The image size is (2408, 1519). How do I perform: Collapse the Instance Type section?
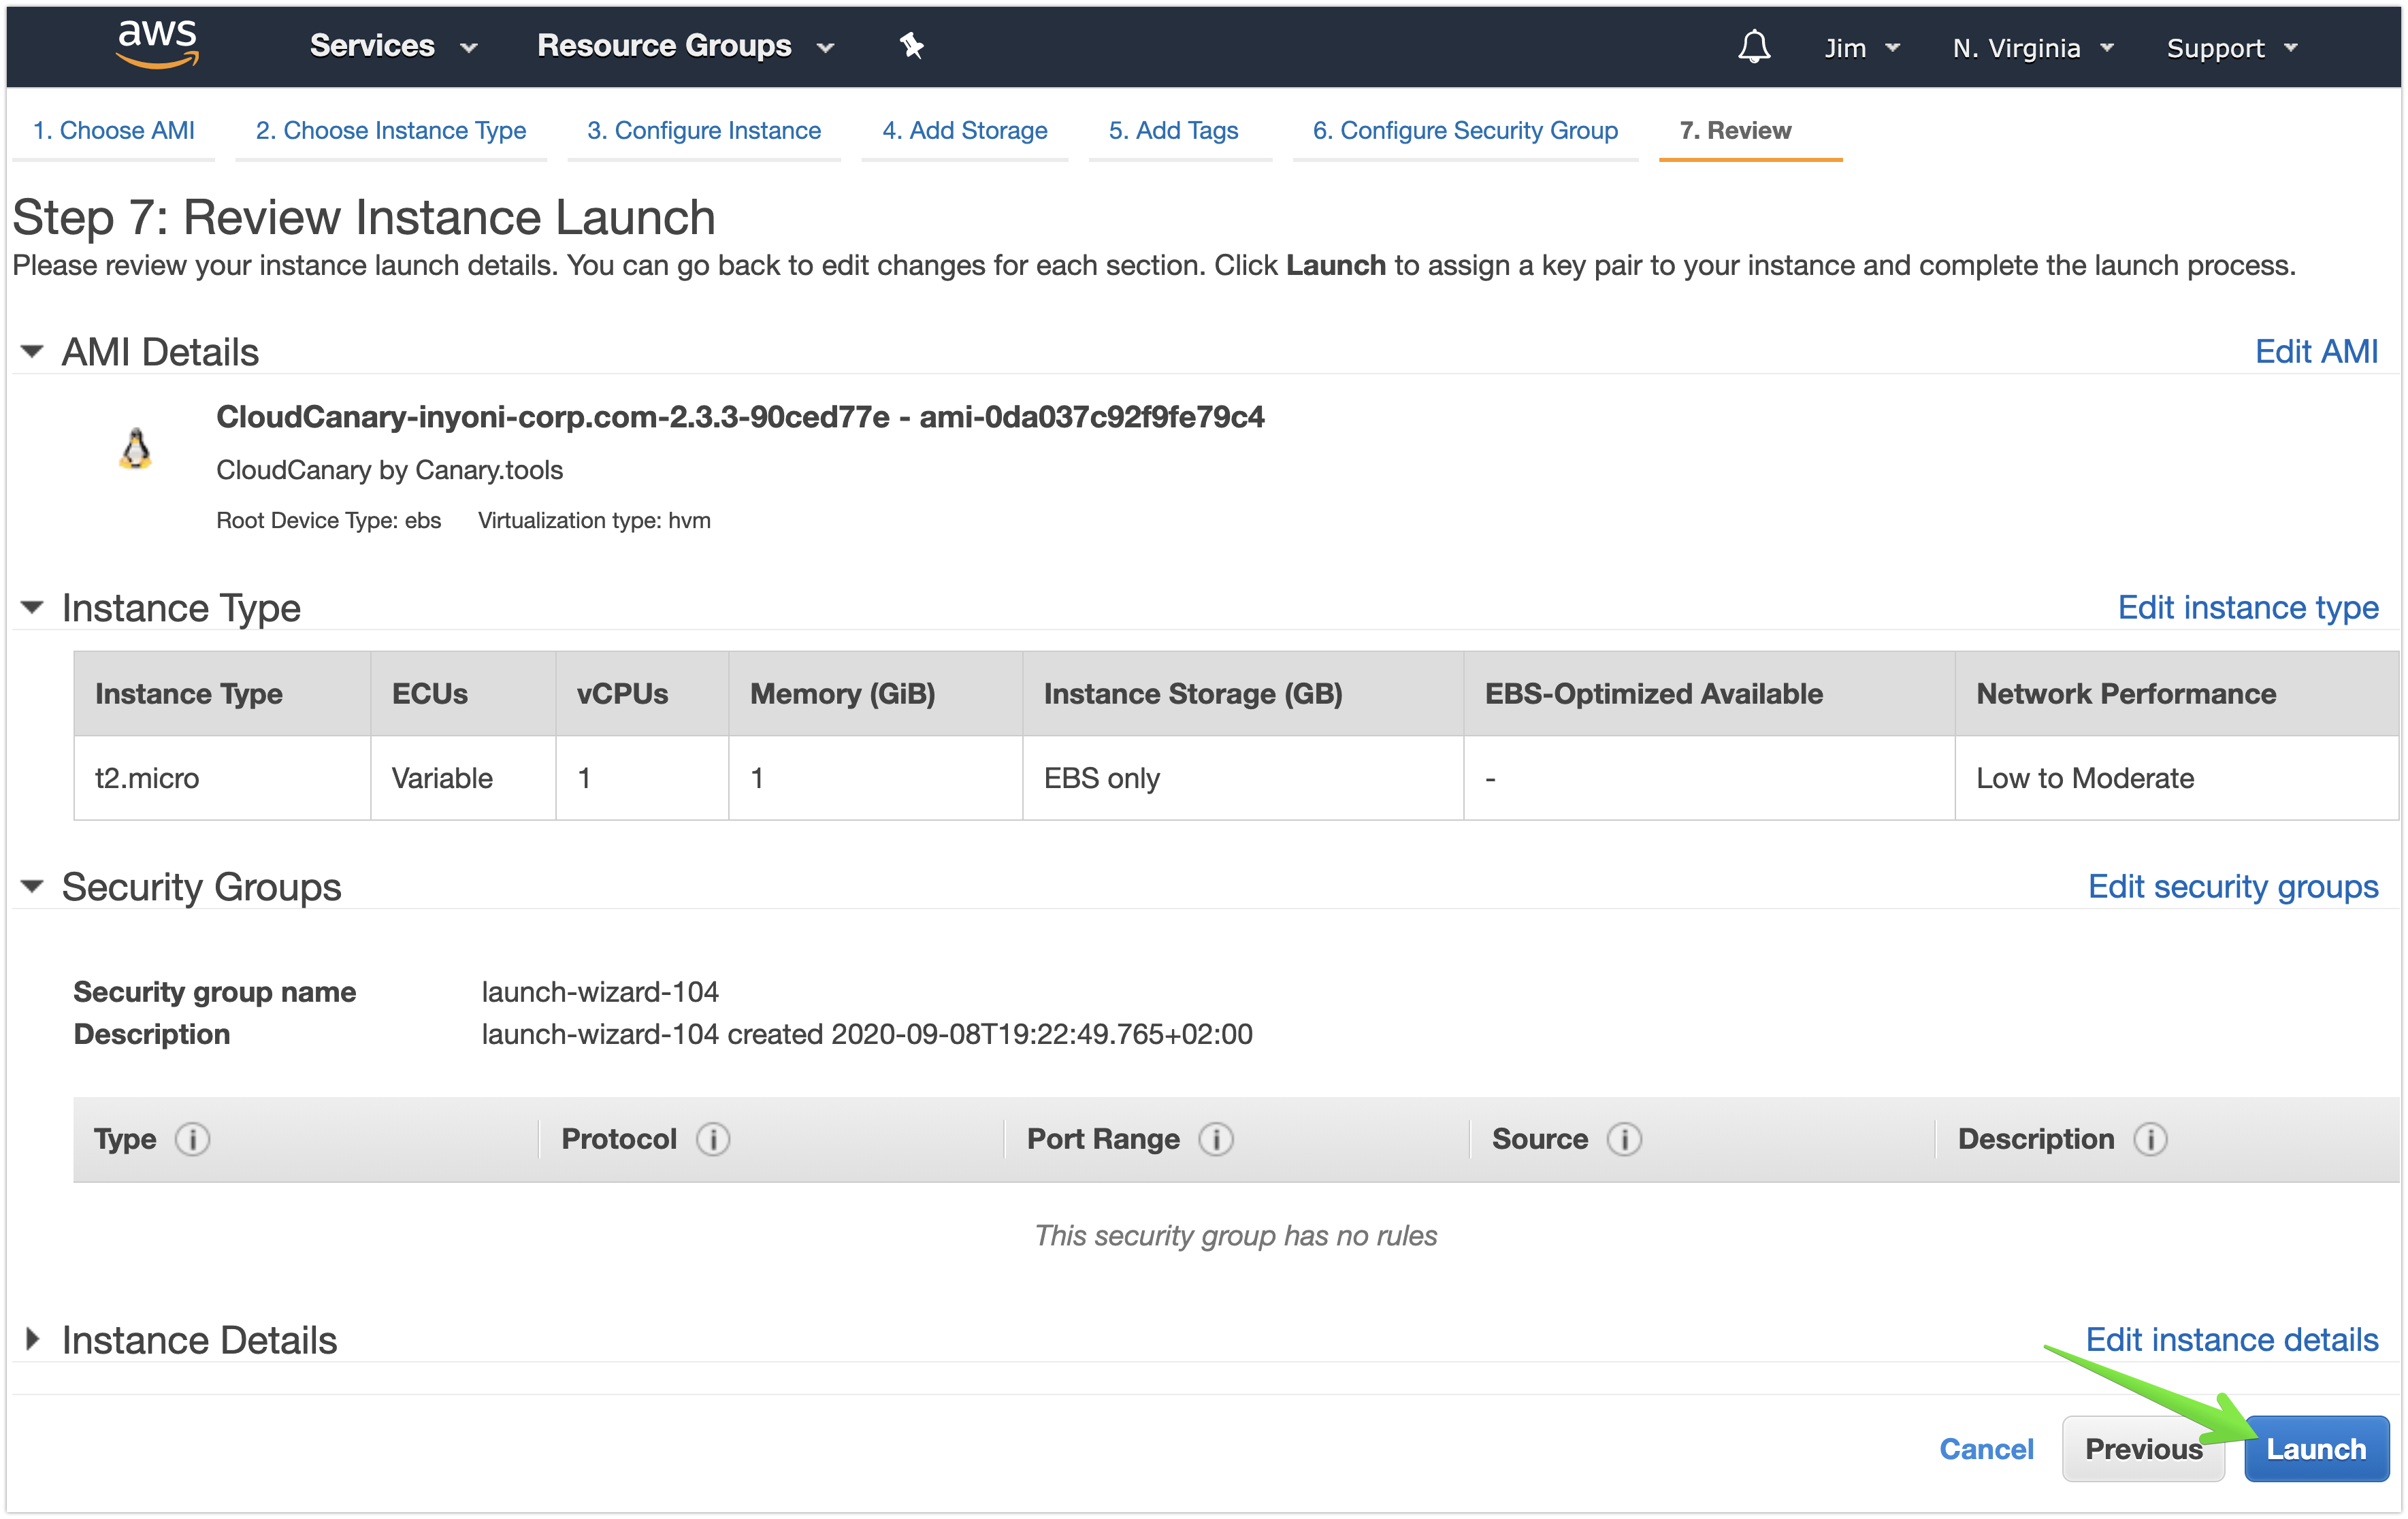tap(32, 608)
